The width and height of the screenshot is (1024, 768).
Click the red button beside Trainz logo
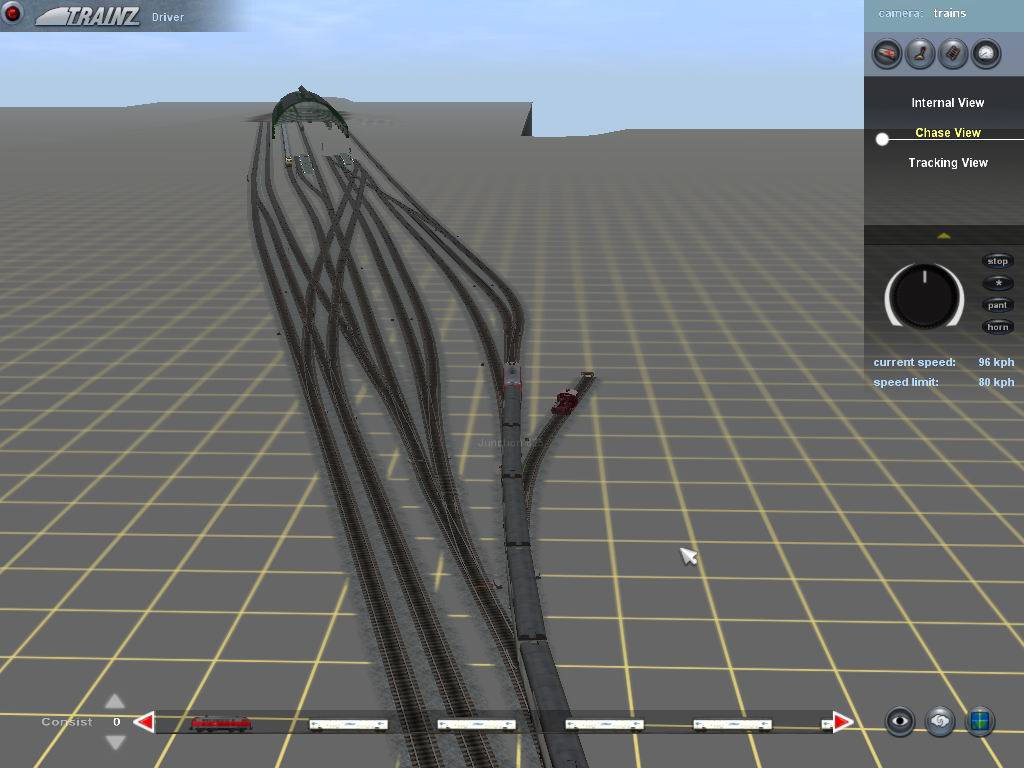(x=13, y=14)
